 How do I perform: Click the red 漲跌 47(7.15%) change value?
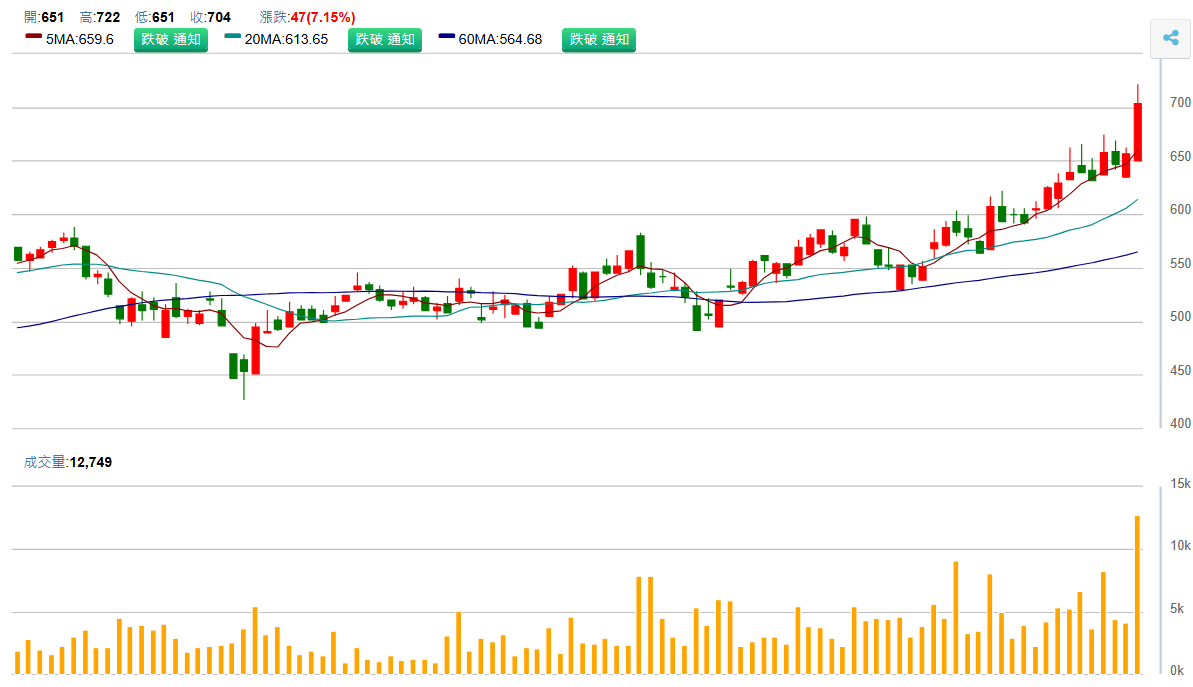pyautogui.click(x=322, y=17)
